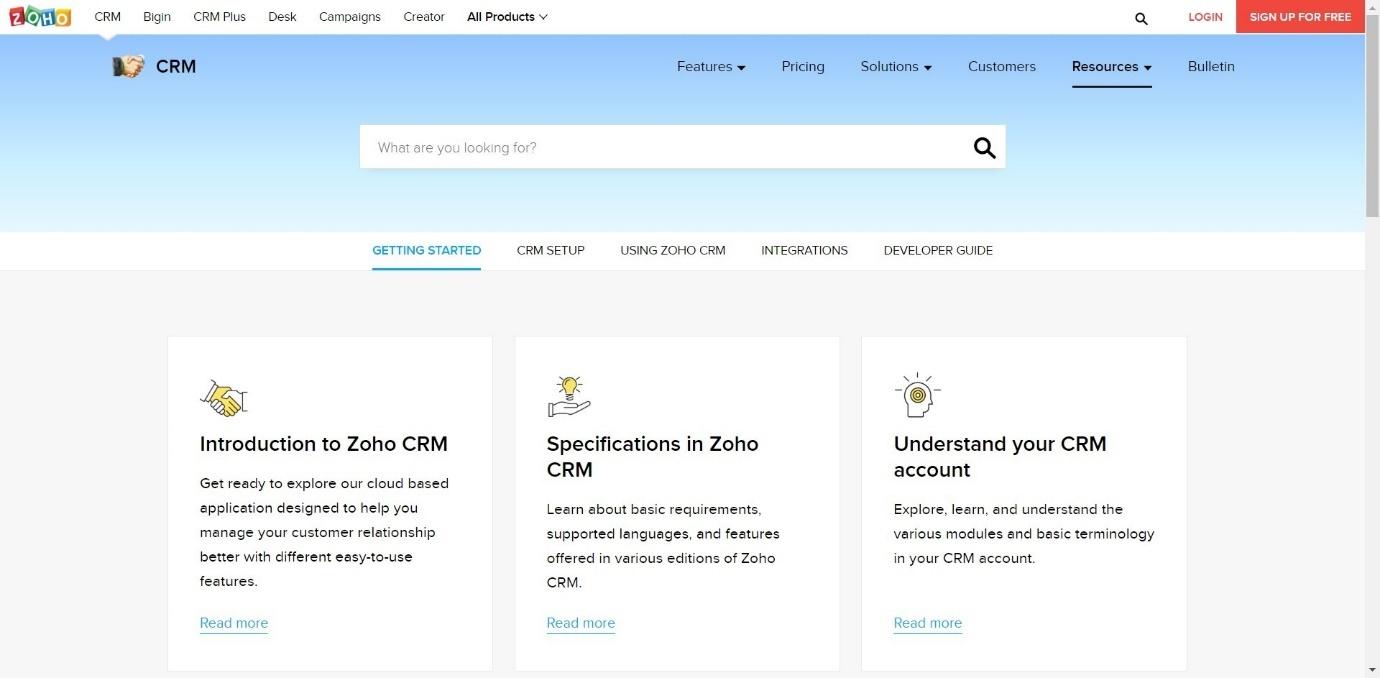
Task: Read more about Understand your CRM account
Action: (928, 623)
